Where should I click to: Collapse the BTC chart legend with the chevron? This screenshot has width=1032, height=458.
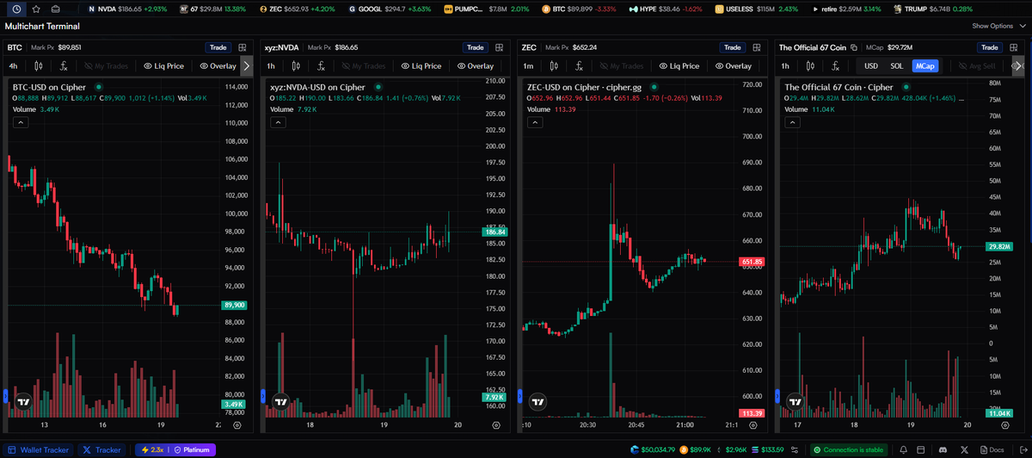coord(20,122)
